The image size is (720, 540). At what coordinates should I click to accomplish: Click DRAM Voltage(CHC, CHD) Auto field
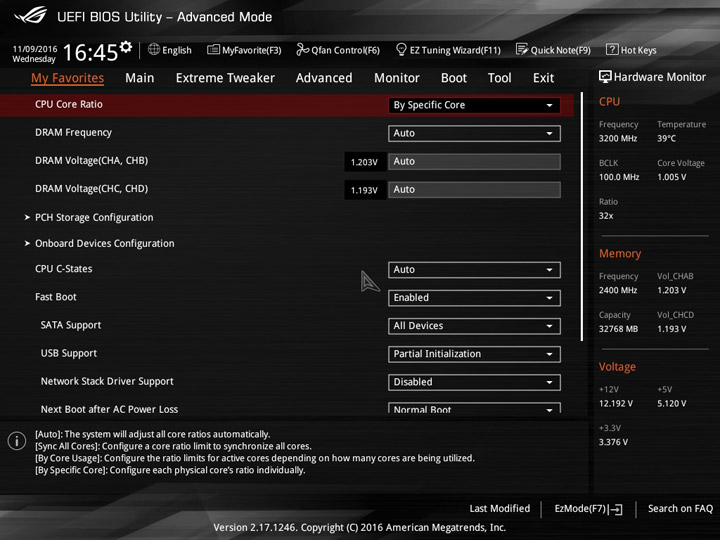tap(474, 190)
